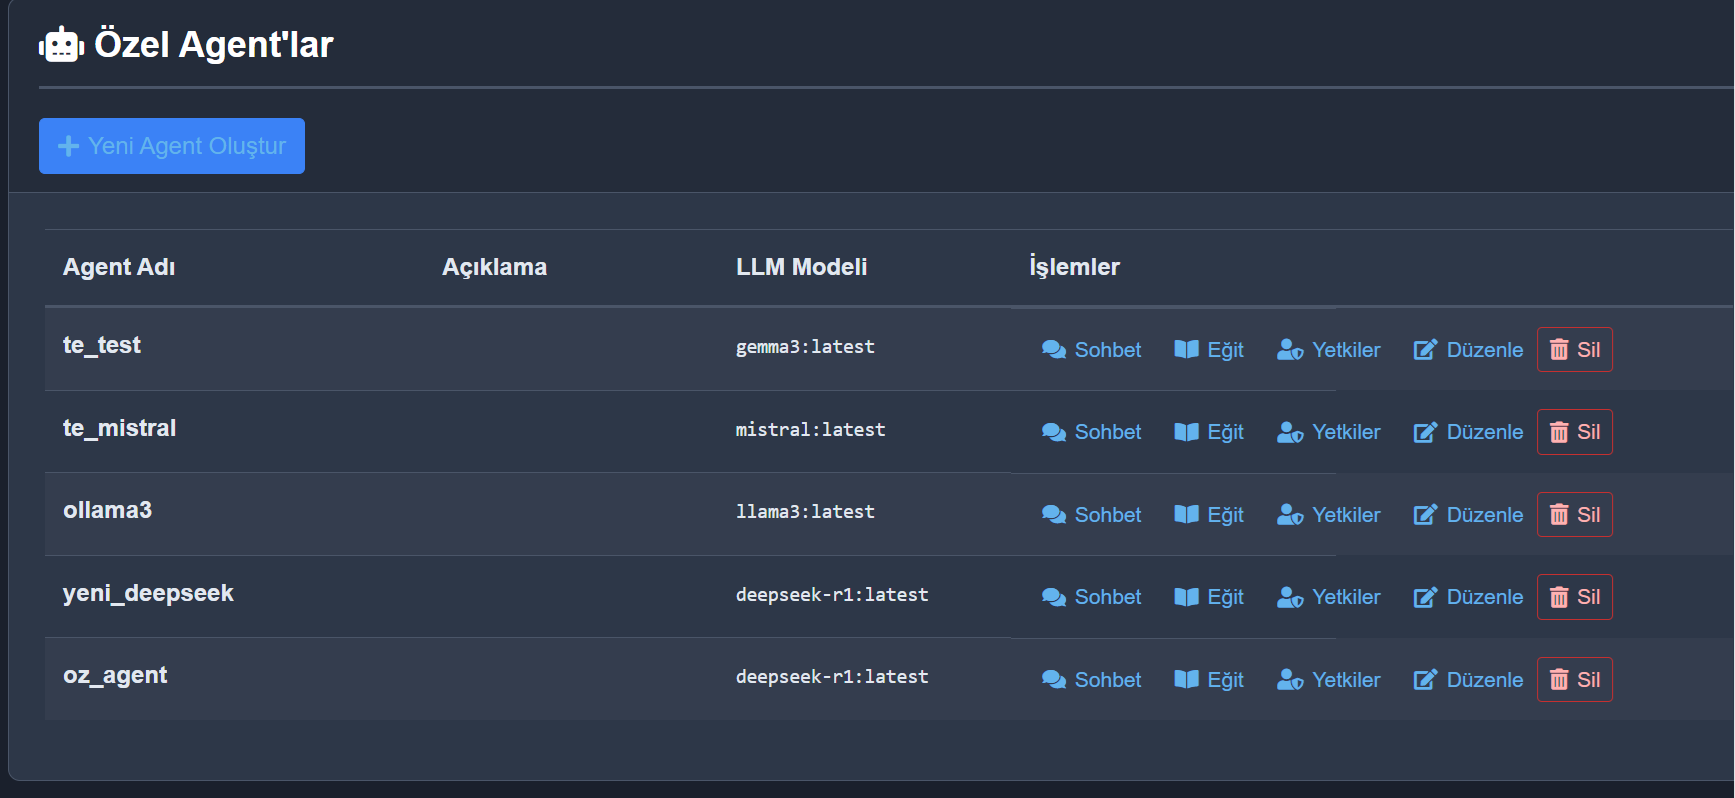Screen dimensions: 1735x798
Task: Open Yetkiler permissions for te_test
Action: pyautogui.click(x=1328, y=350)
